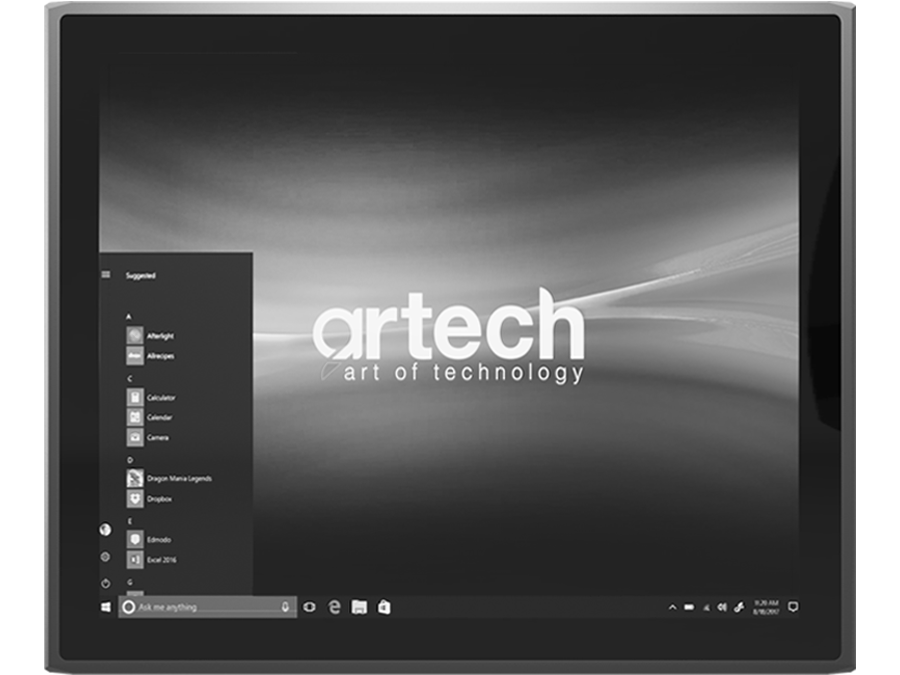
Task: Toggle Task View from the taskbar
Action: click(309, 607)
